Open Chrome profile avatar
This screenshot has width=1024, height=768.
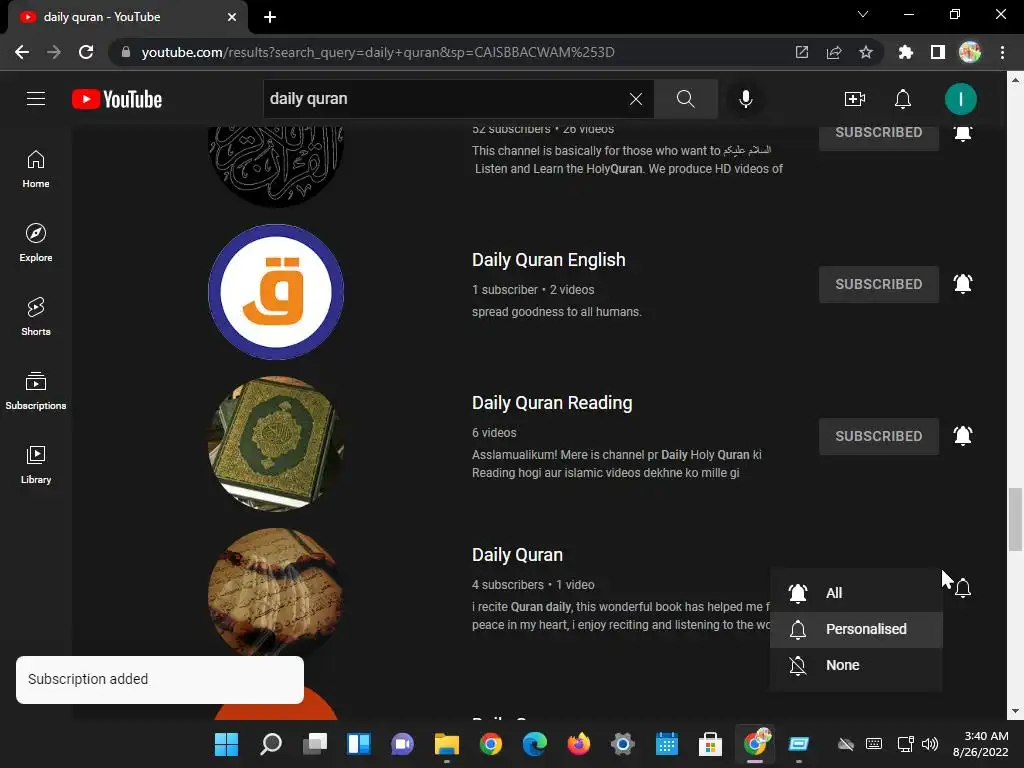tap(970, 52)
